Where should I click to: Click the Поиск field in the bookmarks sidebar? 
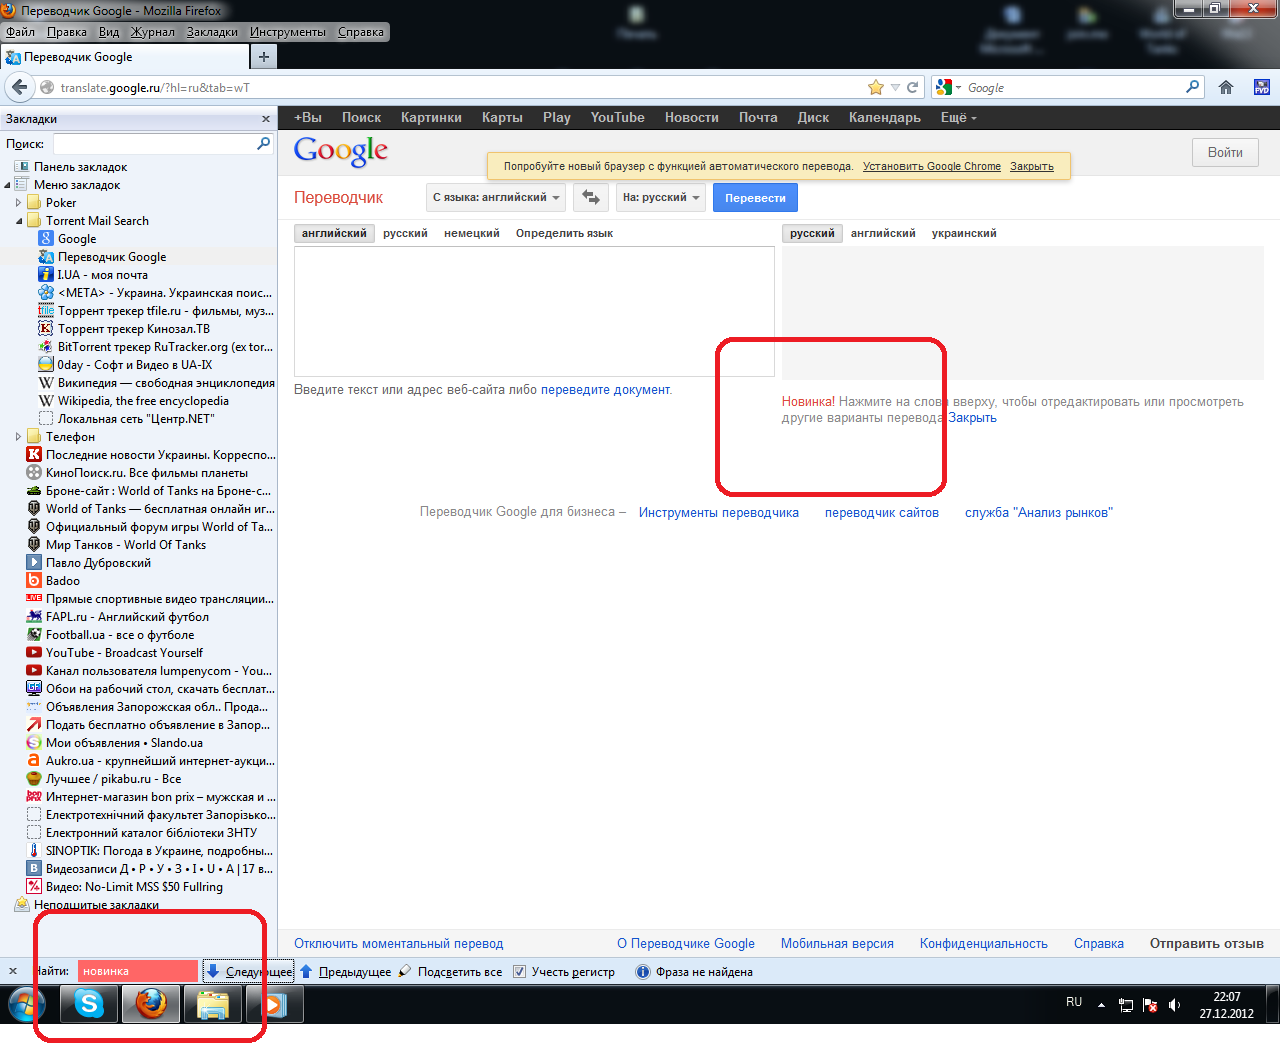coord(155,143)
